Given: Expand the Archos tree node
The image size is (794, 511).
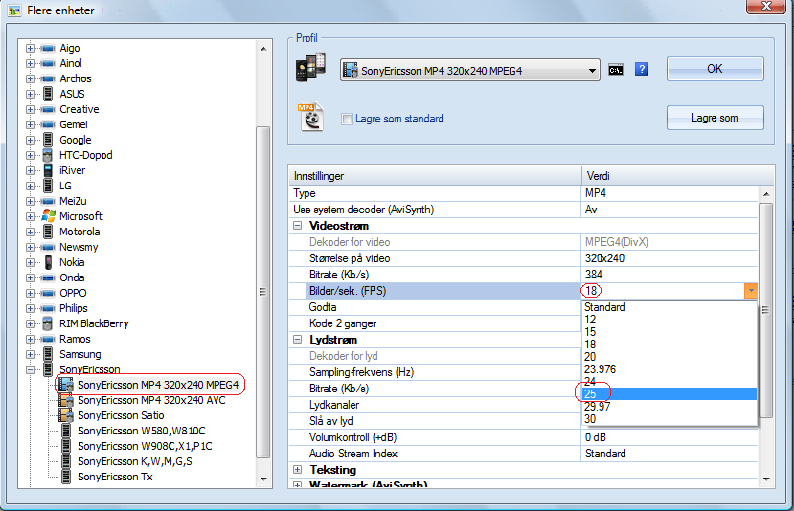Looking at the screenshot, I should [x=31, y=79].
